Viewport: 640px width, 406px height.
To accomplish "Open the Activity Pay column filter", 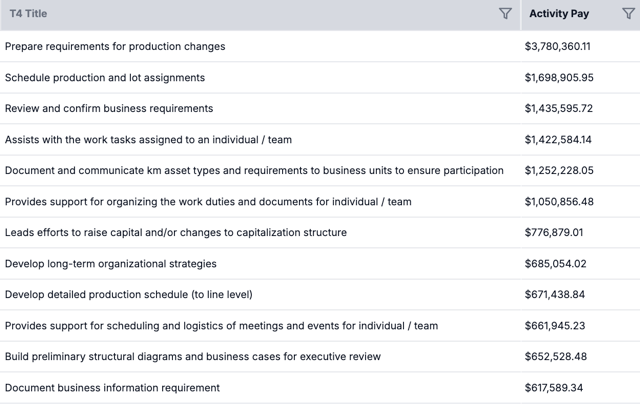I will (628, 14).
